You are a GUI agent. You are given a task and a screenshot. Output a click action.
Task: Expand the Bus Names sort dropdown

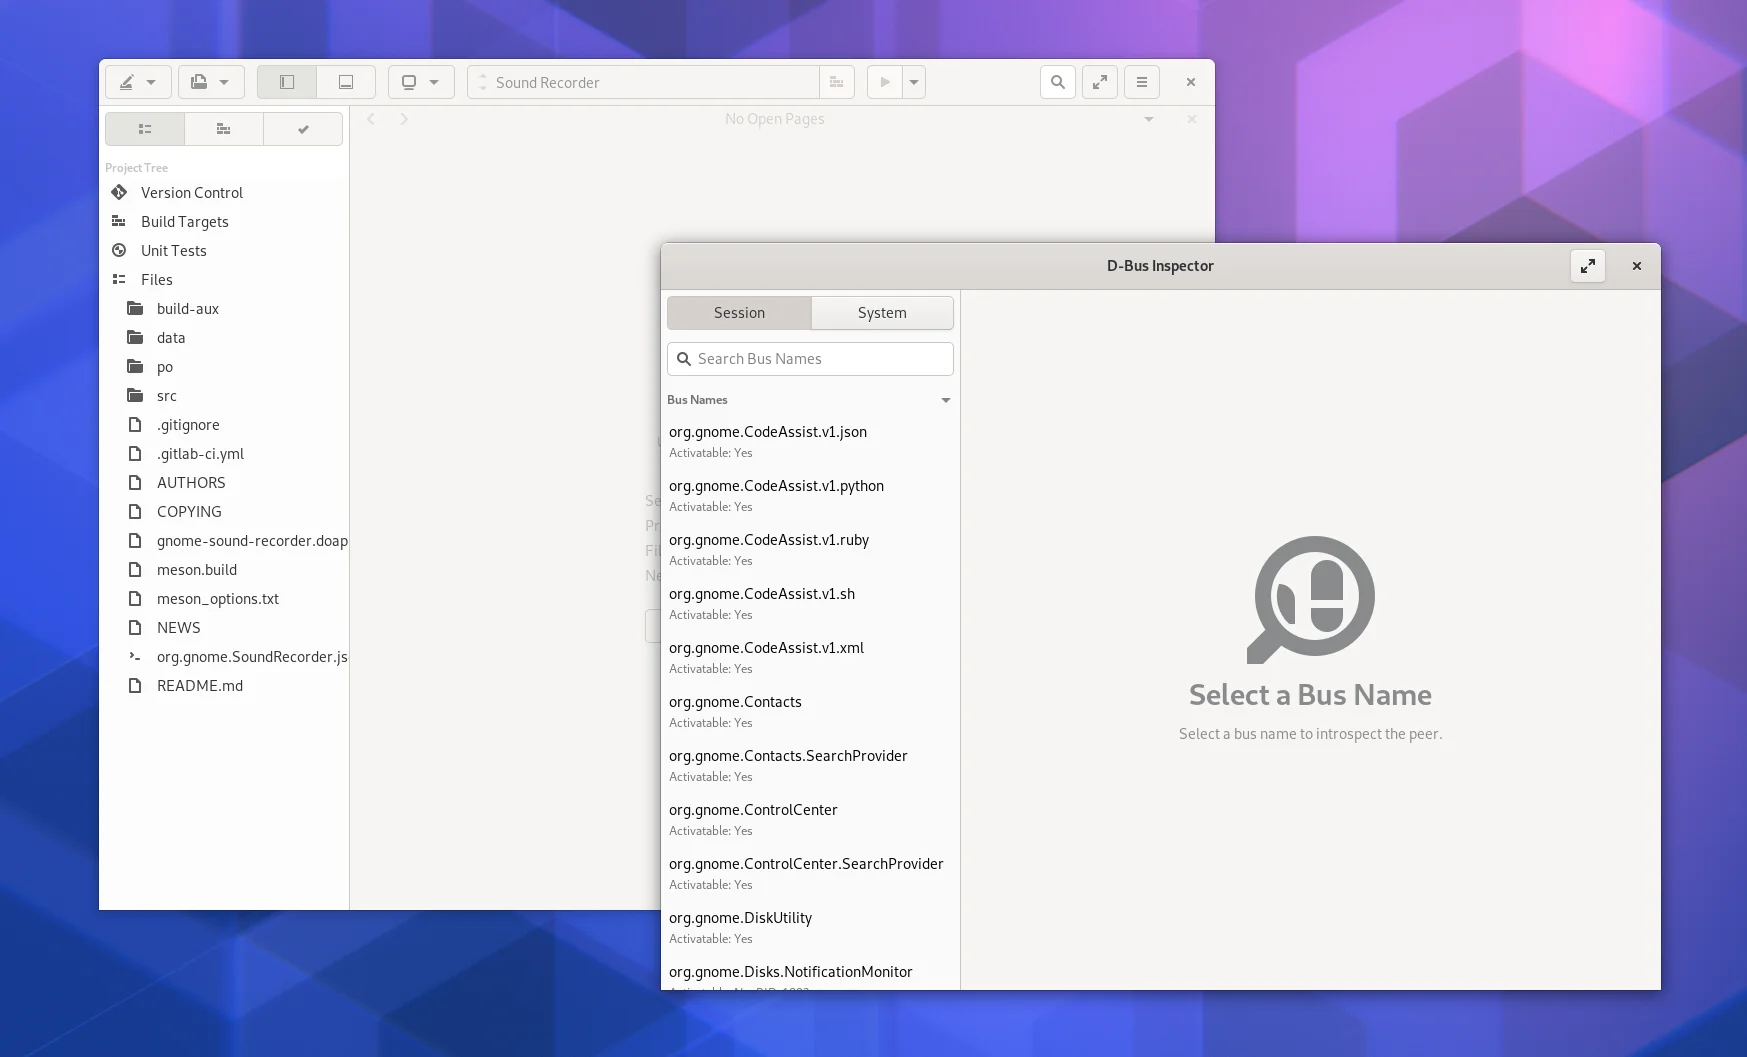(x=945, y=400)
